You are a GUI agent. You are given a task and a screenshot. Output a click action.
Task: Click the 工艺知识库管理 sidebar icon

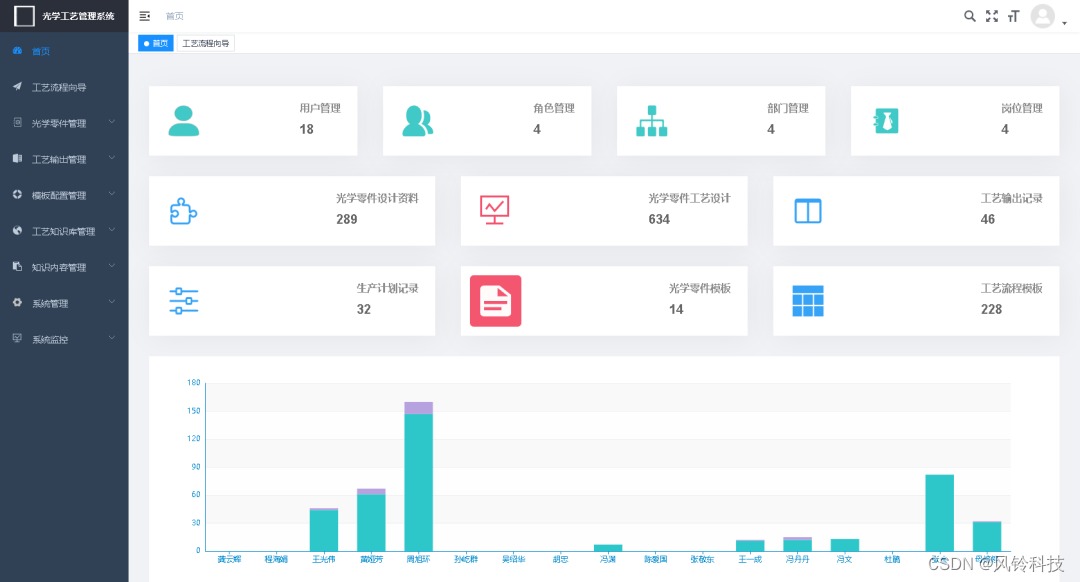tap(17, 230)
